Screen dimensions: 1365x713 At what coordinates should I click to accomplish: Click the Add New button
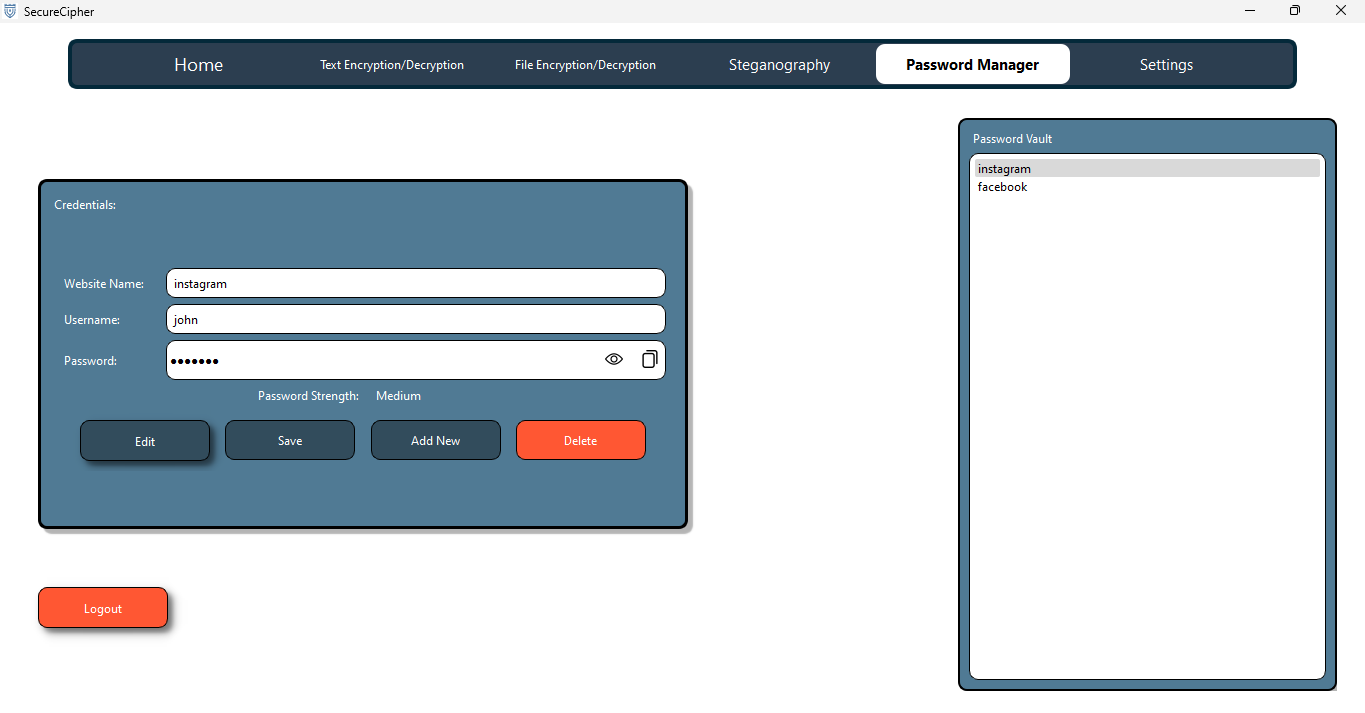point(435,441)
